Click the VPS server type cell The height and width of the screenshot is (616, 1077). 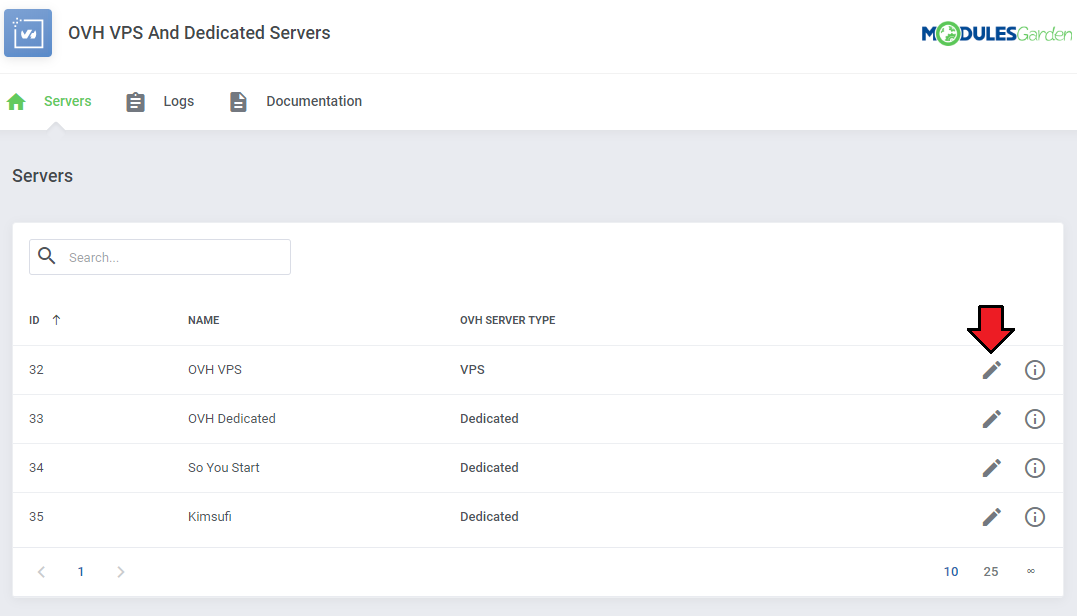(x=473, y=369)
